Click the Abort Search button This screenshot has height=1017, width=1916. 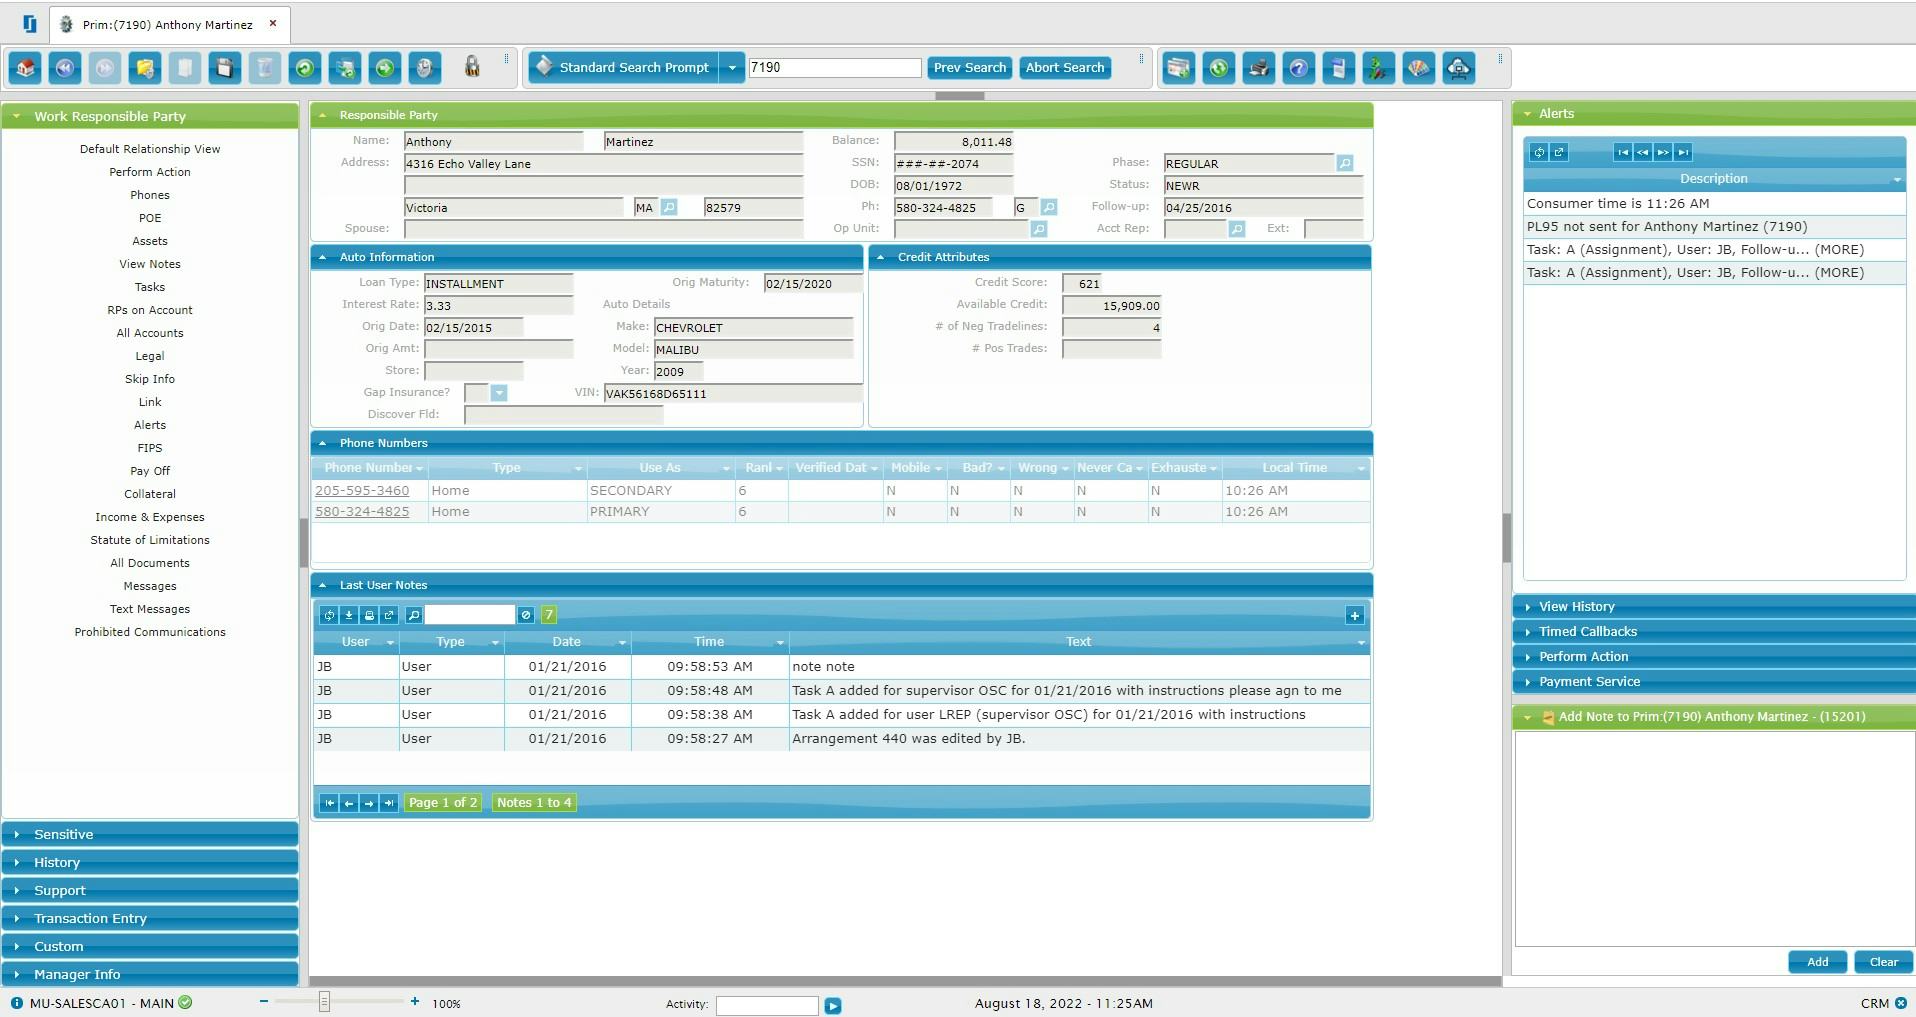[1064, 68]
